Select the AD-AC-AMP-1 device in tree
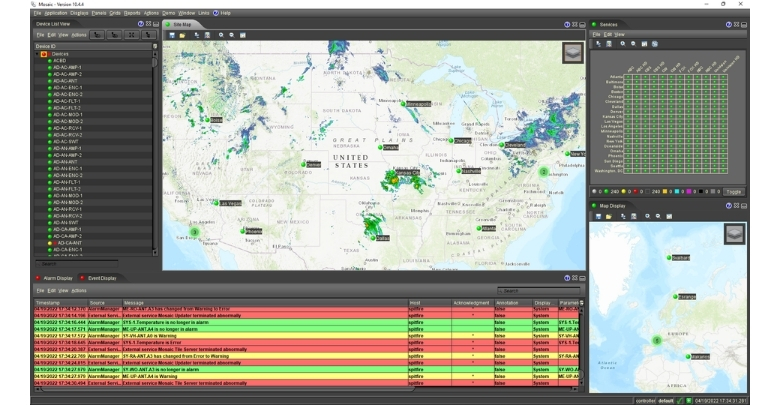Viewport: 780px width, 405px height. pos(67,67)
